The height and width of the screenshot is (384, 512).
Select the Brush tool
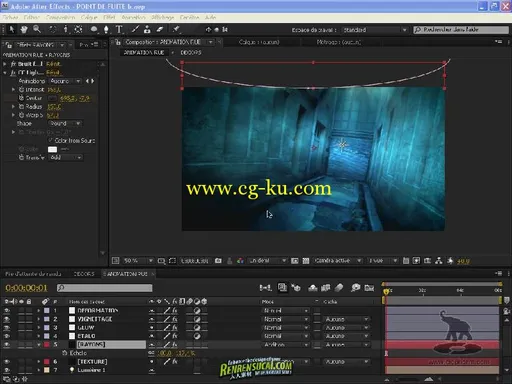pyautogui.click(x=135, y=29)
